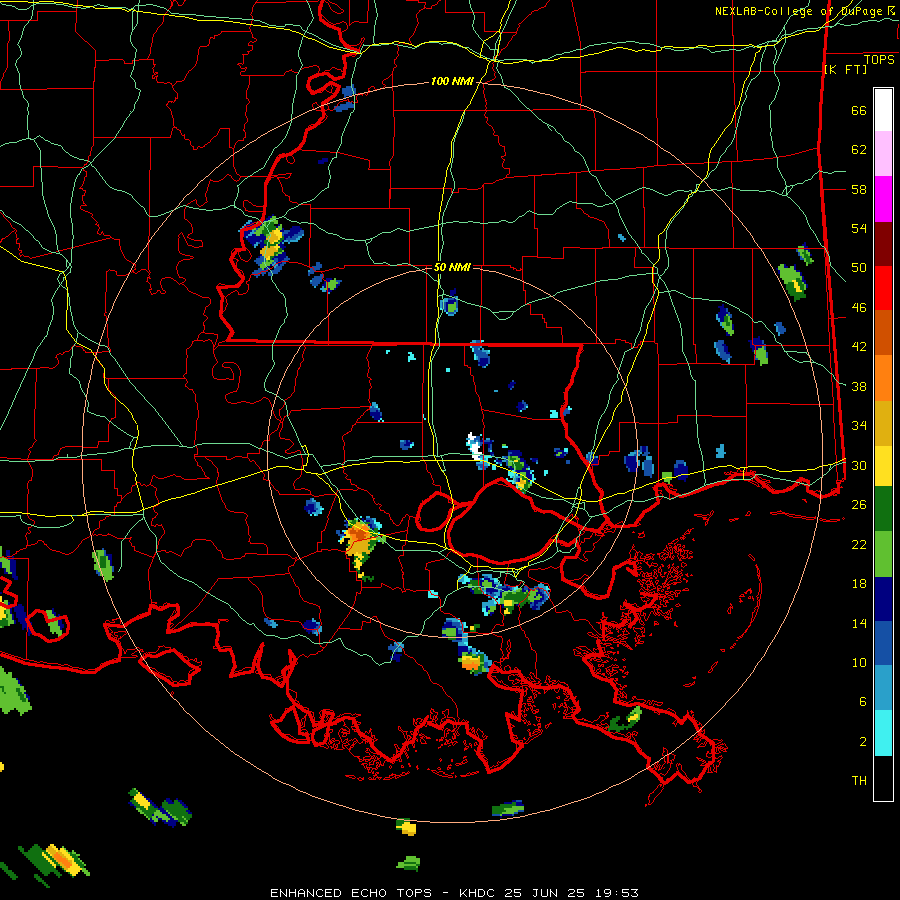Click the legend value 26
This screenshot has height=900, width=900.
coord(859,505)
